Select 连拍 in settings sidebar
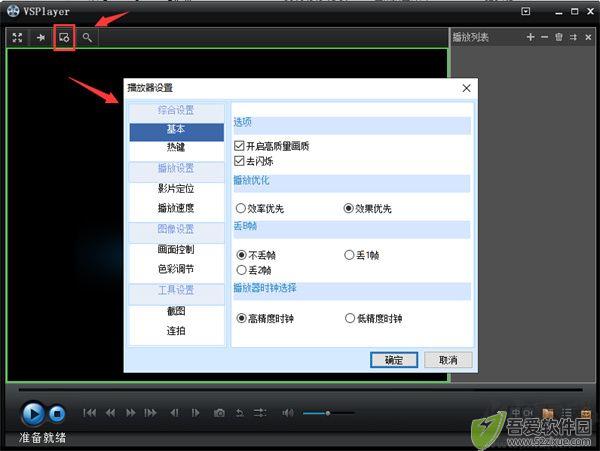This screenshot has height=451, width=600. (176, 331)
